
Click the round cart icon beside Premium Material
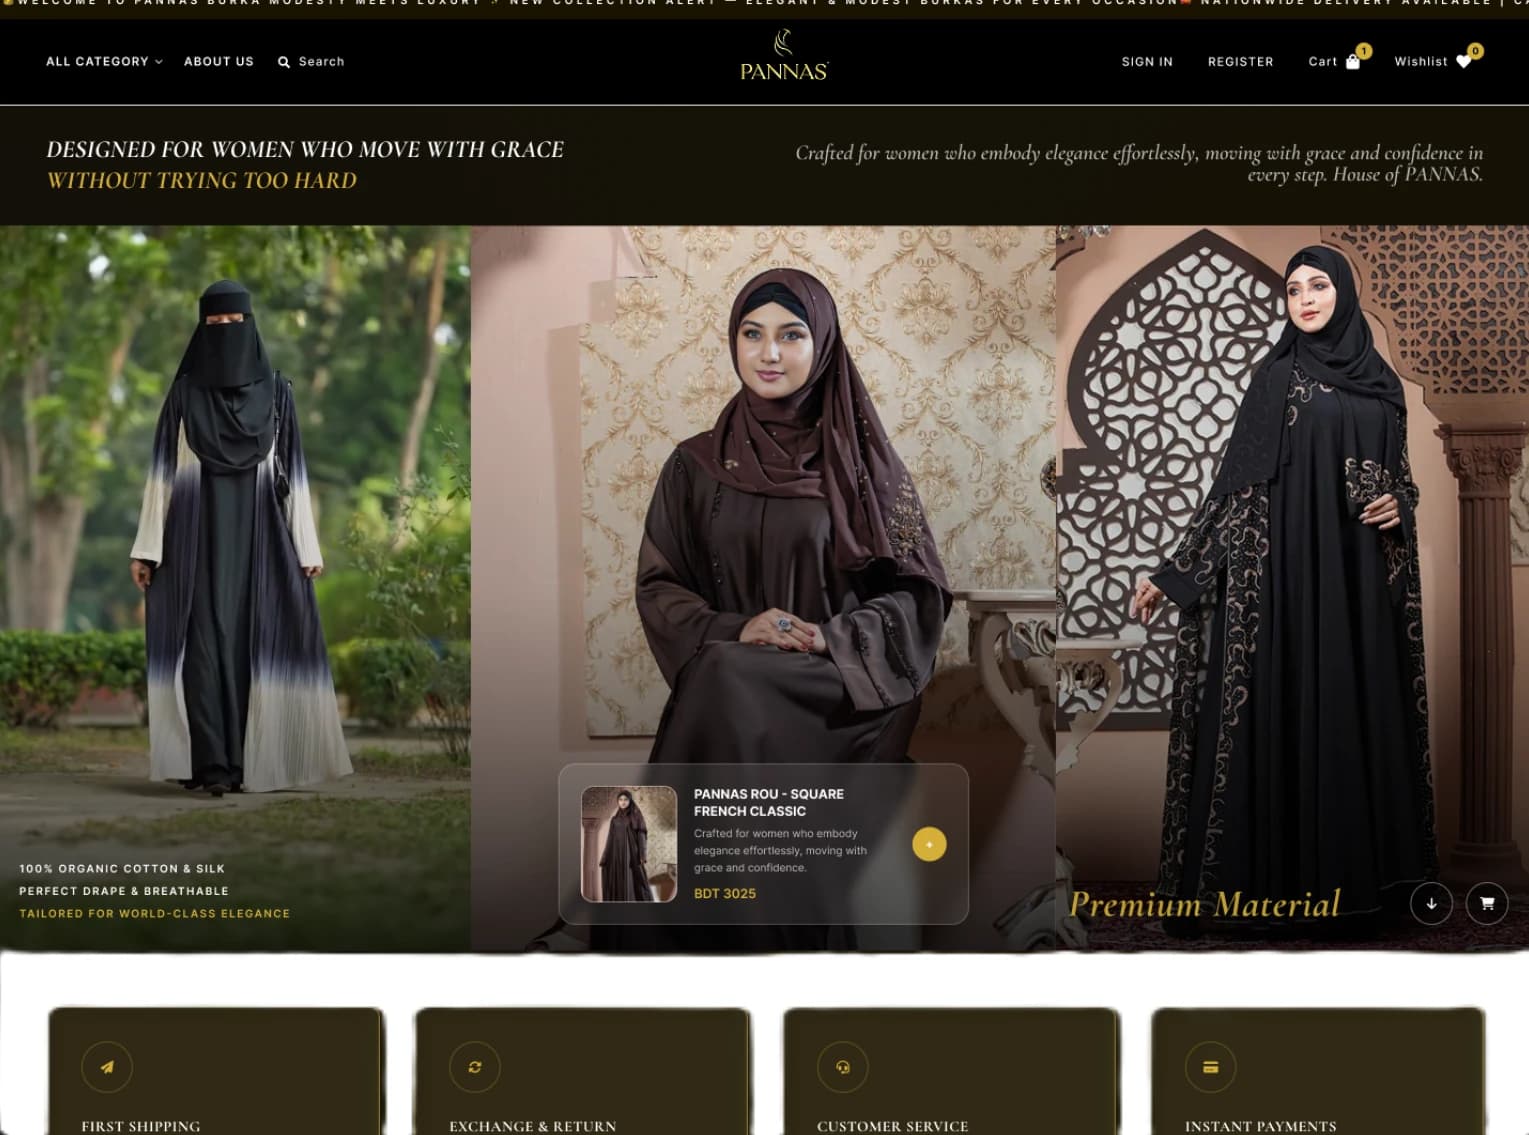coord(1487,904)
